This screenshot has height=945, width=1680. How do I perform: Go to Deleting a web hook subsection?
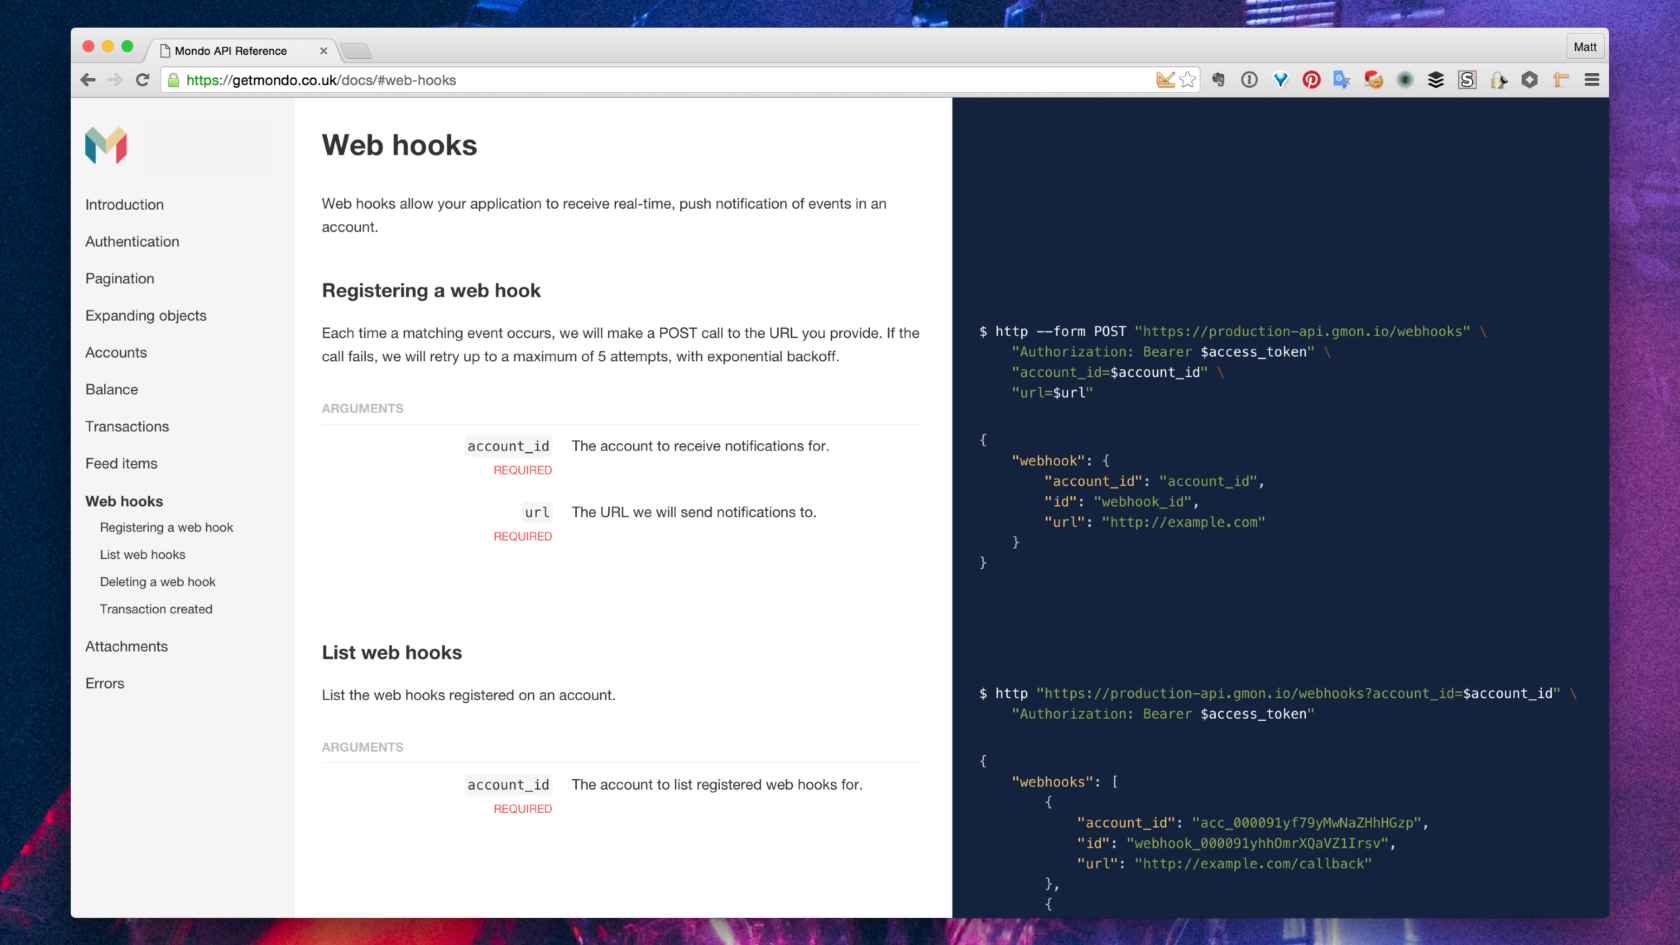[x=158, y=582]
